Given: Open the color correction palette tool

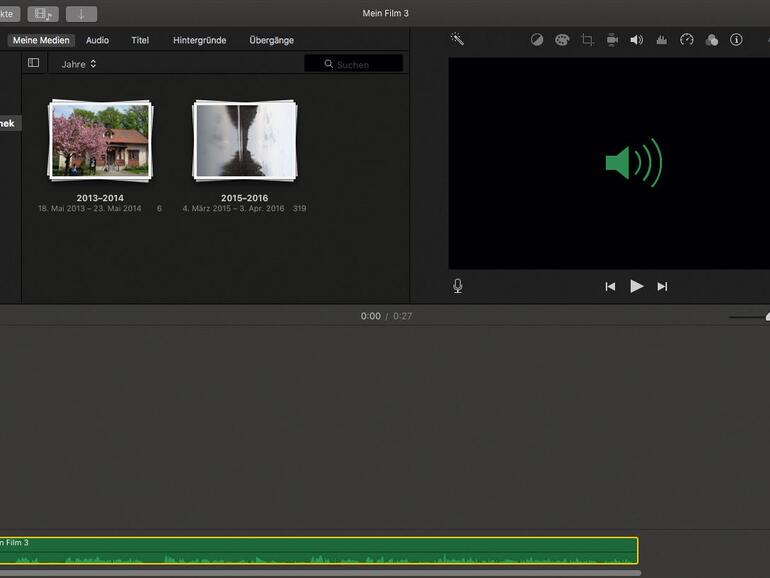Looking at the screenshot, I should (x=562, y=40).
